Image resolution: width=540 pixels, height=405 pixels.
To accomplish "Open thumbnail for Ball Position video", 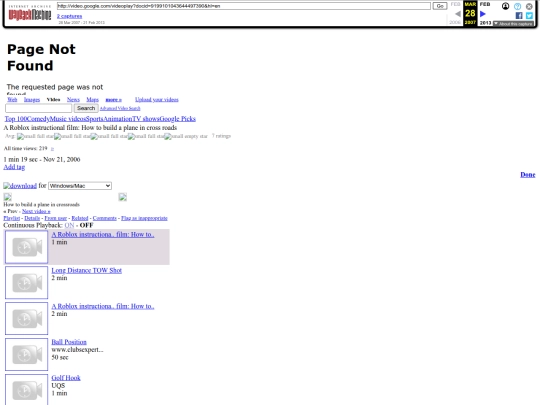I will [x=27, y=354].
